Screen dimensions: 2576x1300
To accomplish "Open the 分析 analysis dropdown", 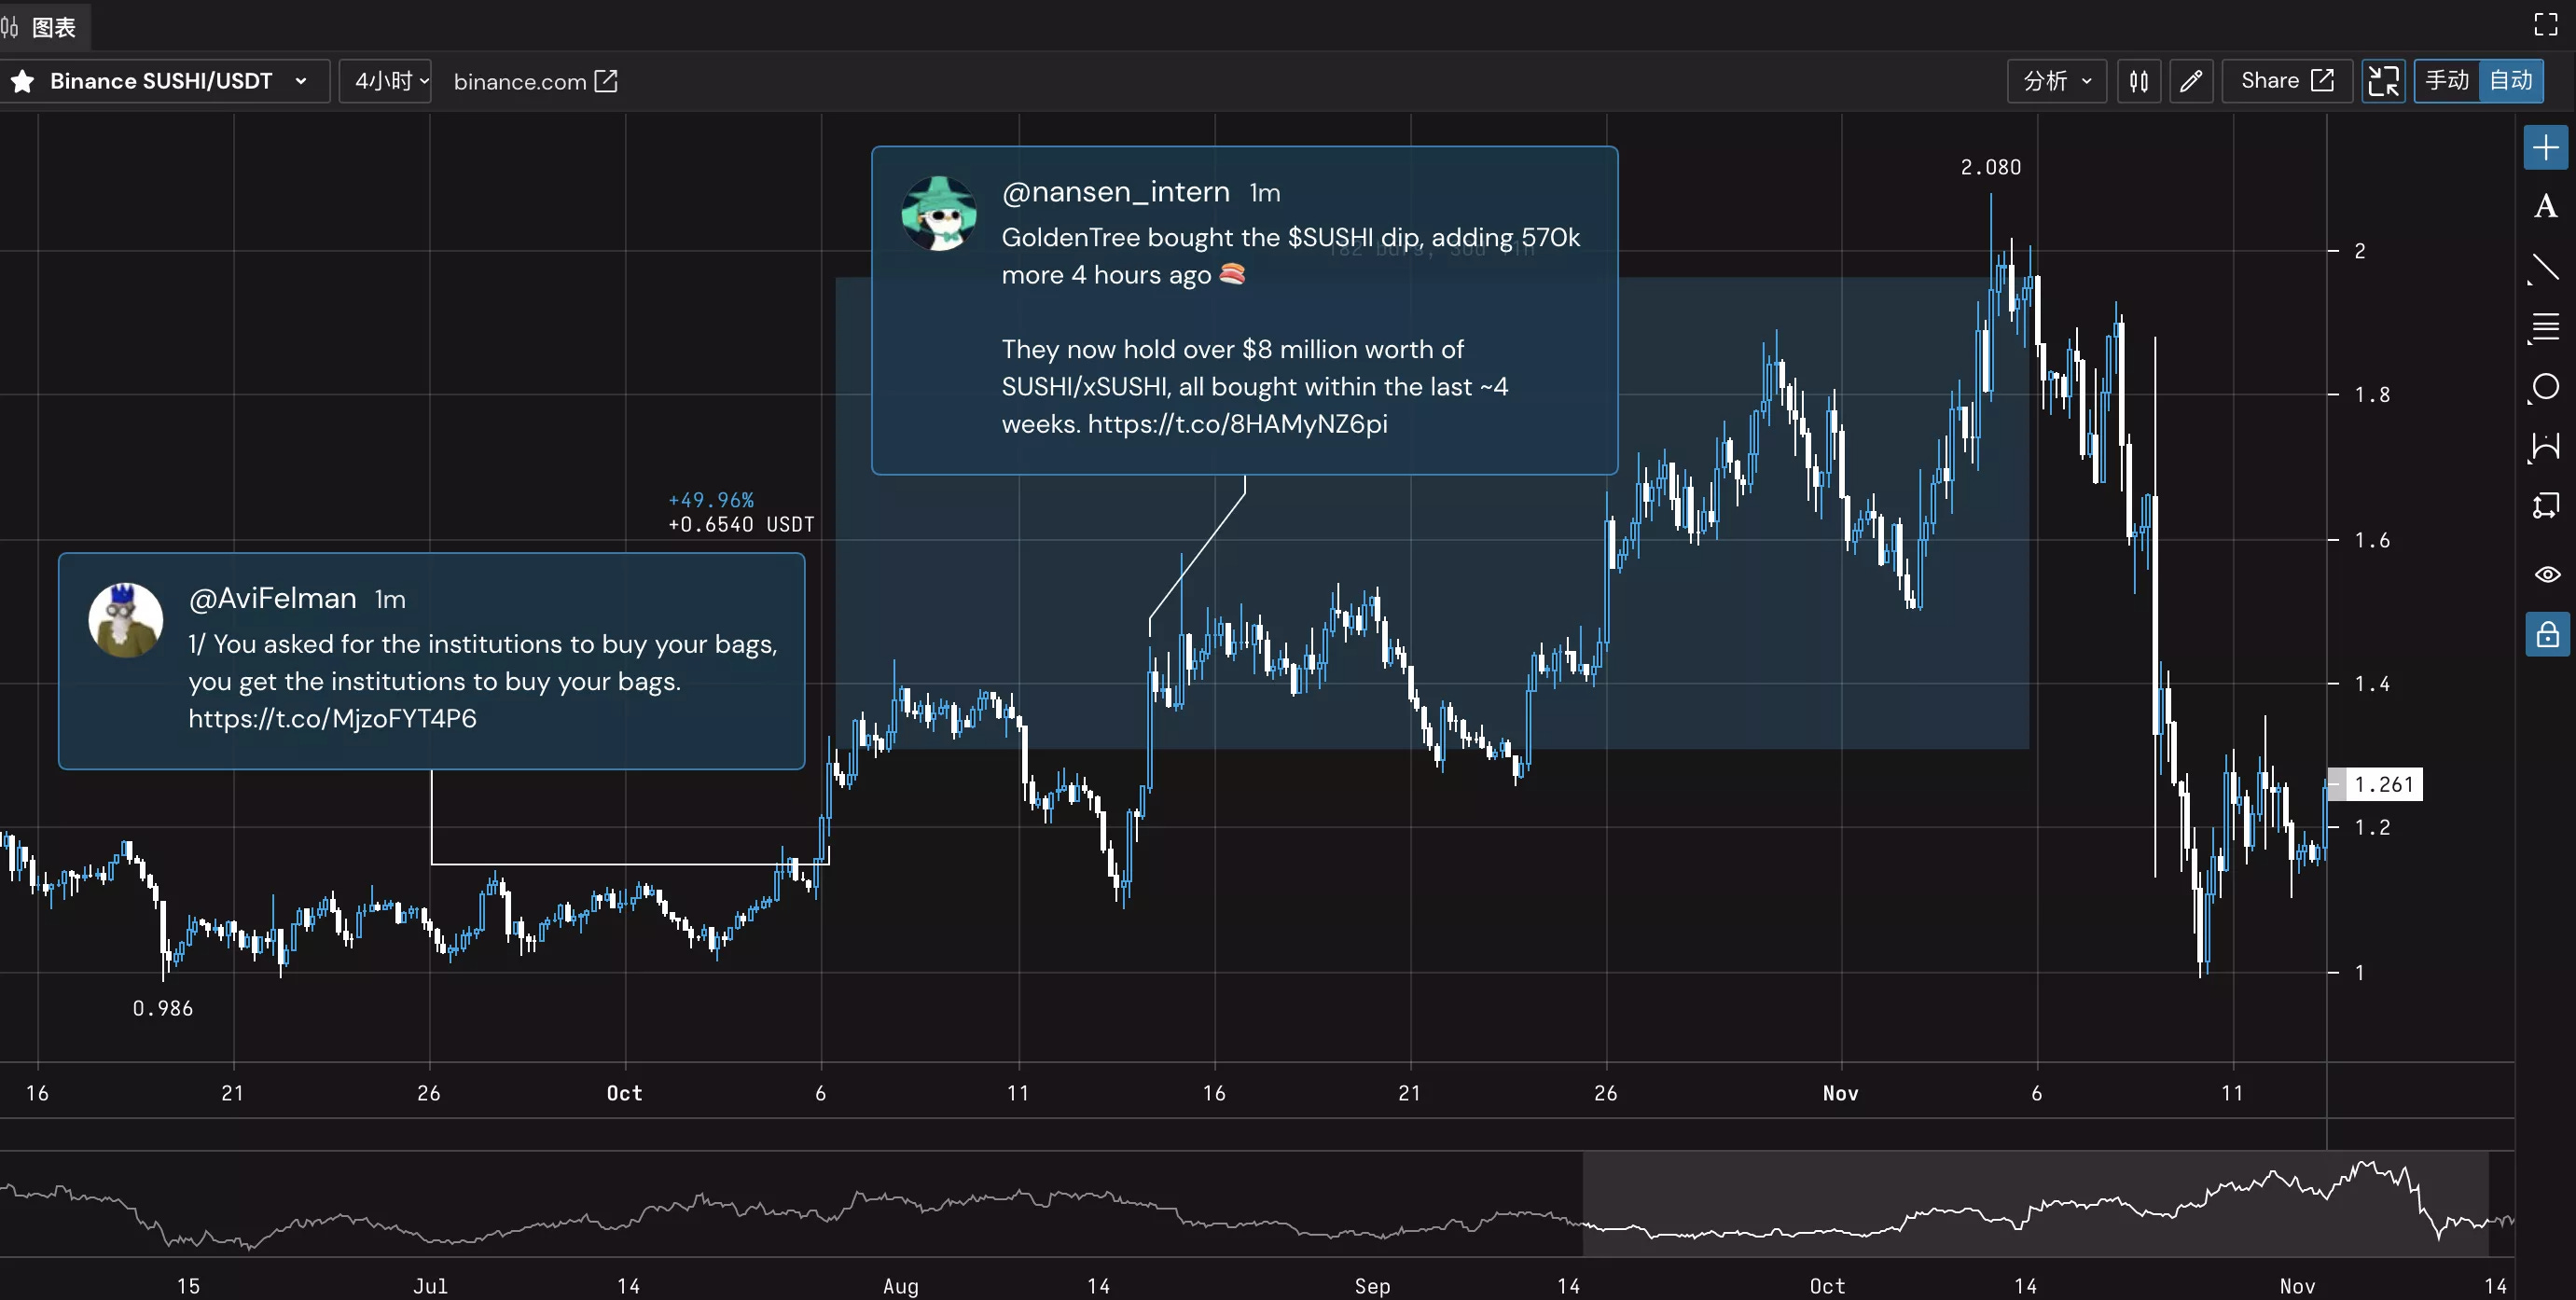I will (x=2056, y=81).
